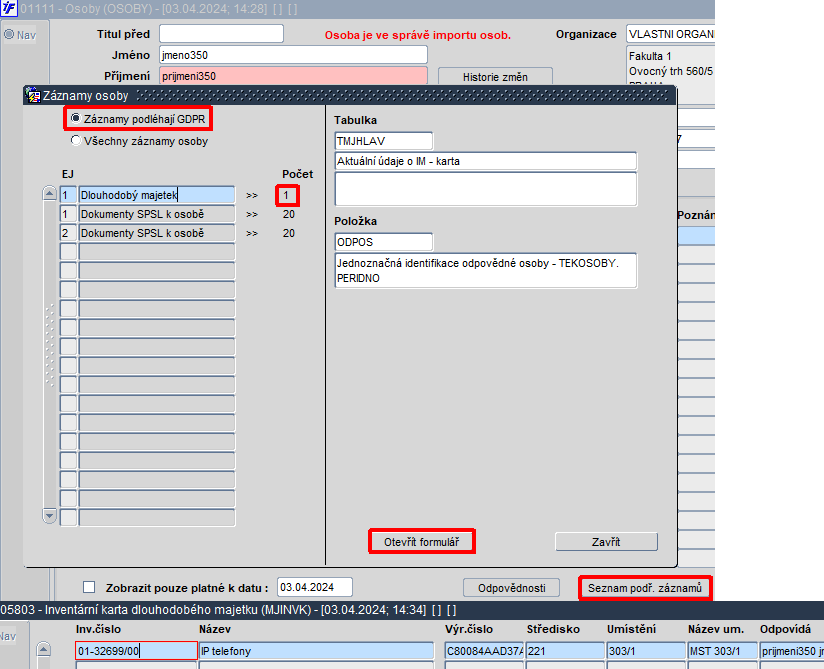This screenshot has height=669, width=824.
Task: Select second Dokumenty SPSL k osobě row
Action: (157, 233)
